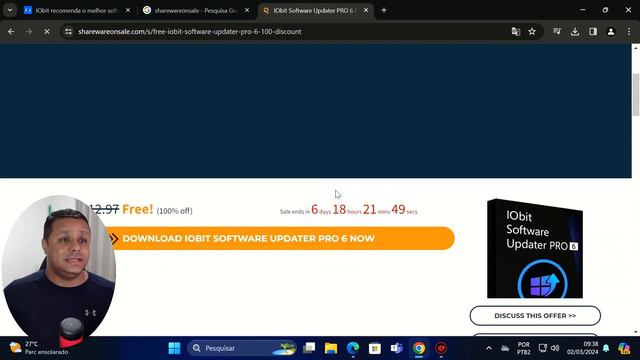Click the IObit Software Updater PRO box image
Image resolution: width=640 pixels, height=360 pixels.
[x=535, y=249]
